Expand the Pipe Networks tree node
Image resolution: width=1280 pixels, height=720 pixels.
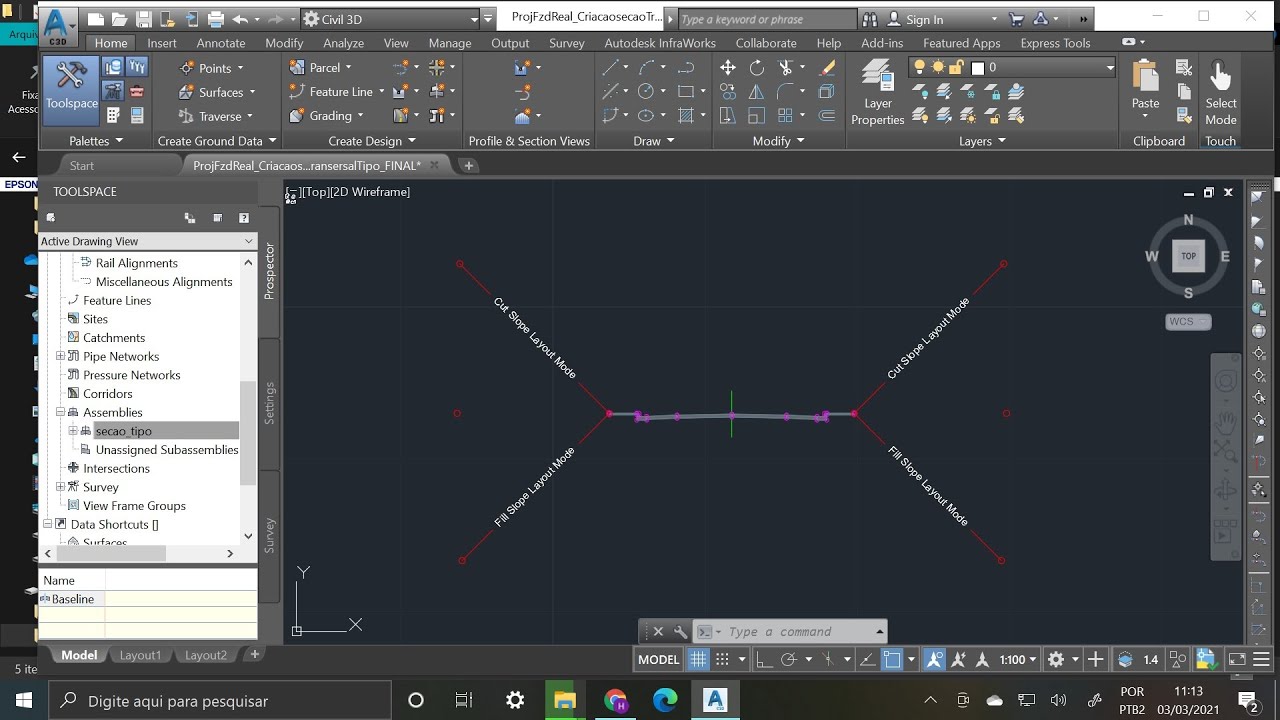60,356
